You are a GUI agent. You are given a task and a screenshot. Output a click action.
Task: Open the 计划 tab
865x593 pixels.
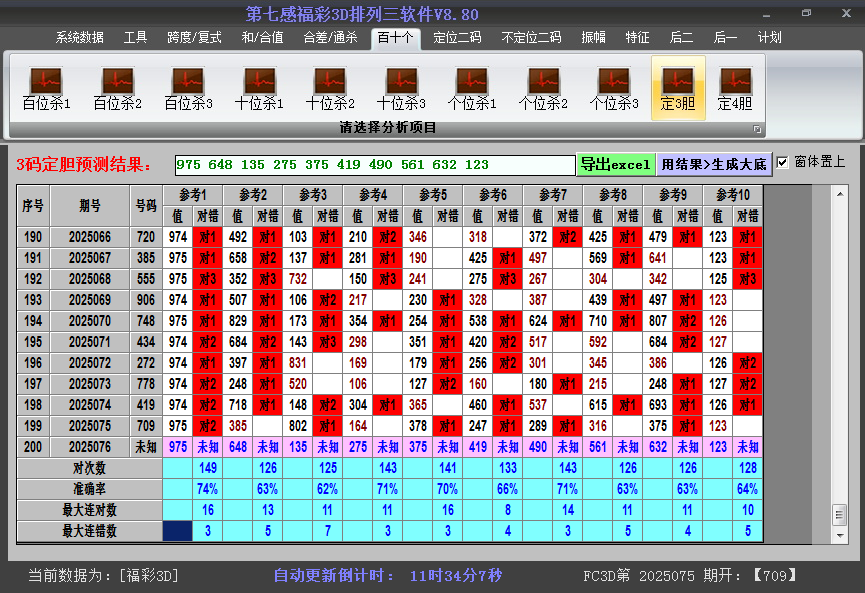click(x=770, y=38)
